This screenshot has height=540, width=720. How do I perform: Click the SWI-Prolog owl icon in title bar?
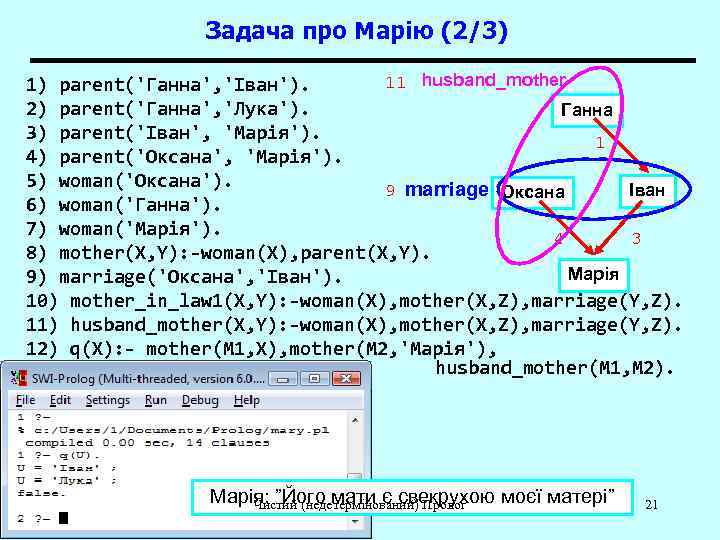click(x=19, y=378)
